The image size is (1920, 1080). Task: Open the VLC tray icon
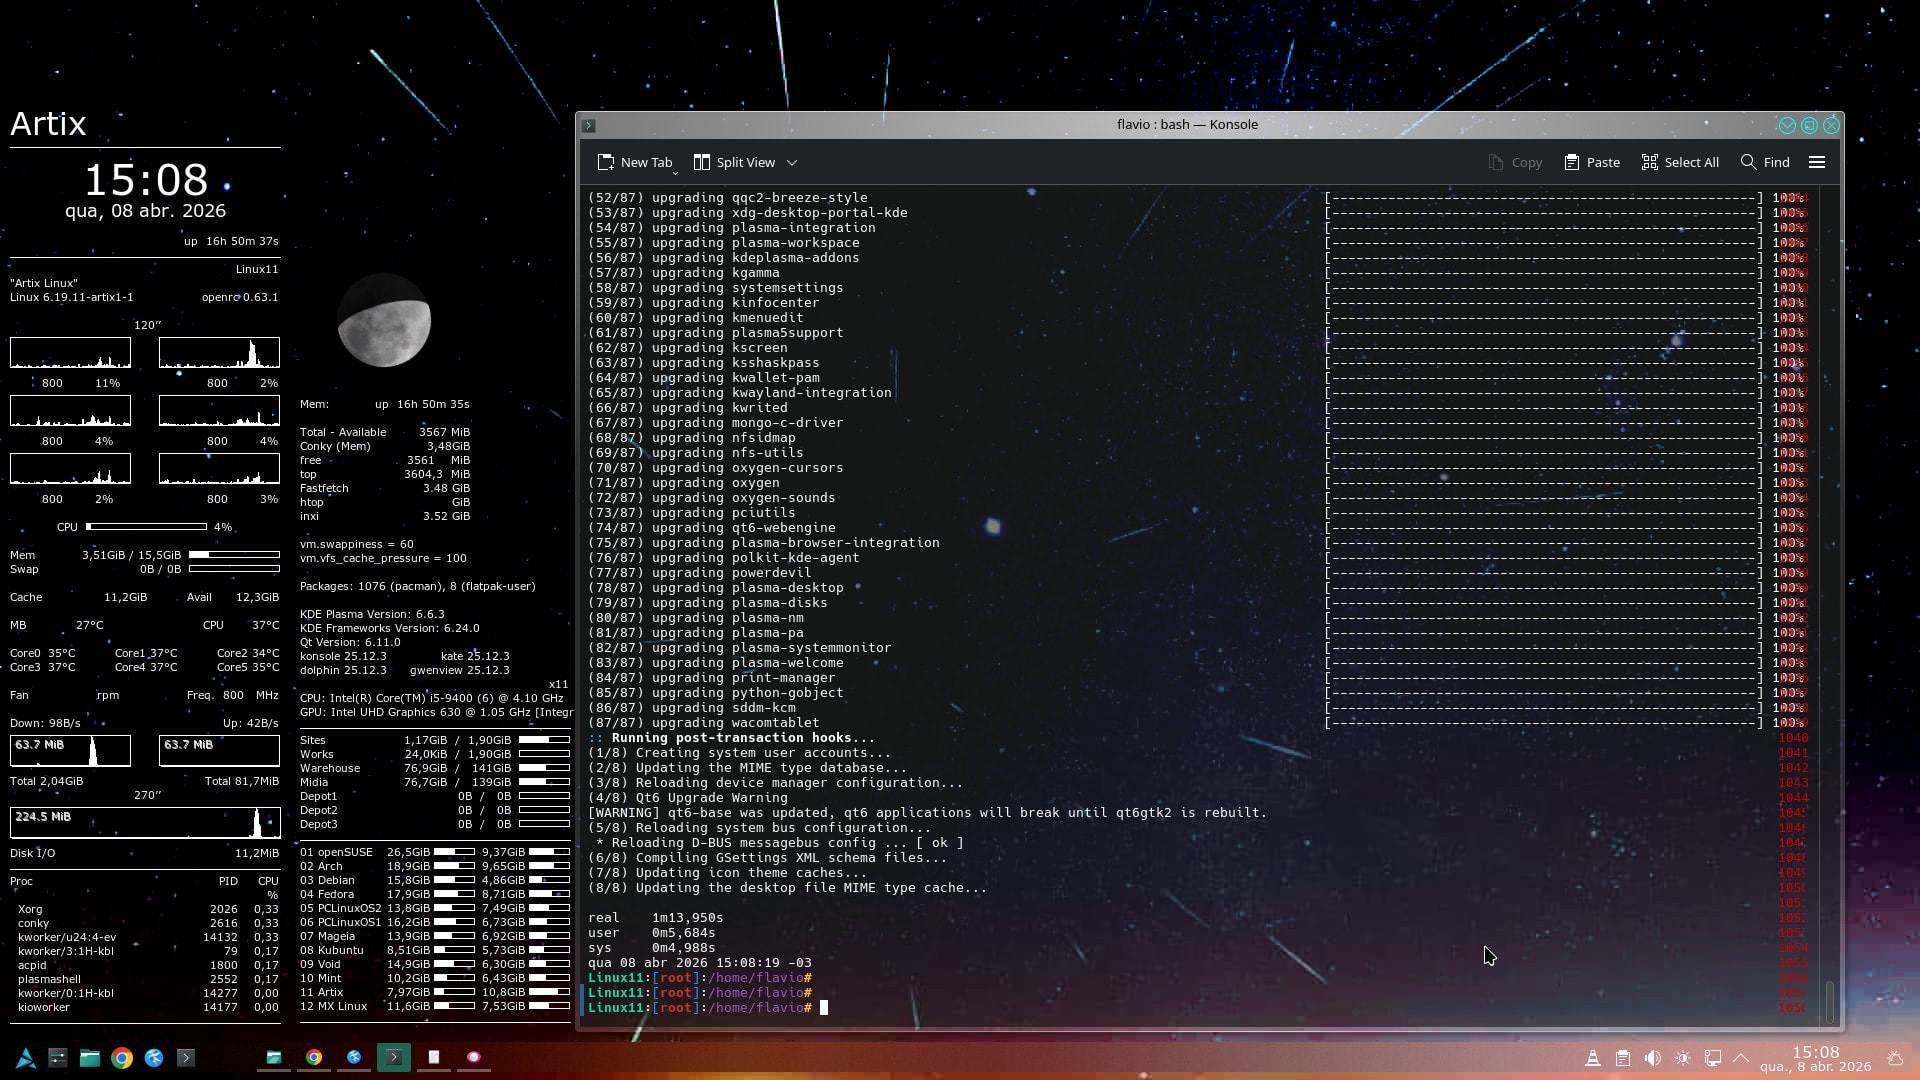pyautogui.click(x=1593, y=1058)
